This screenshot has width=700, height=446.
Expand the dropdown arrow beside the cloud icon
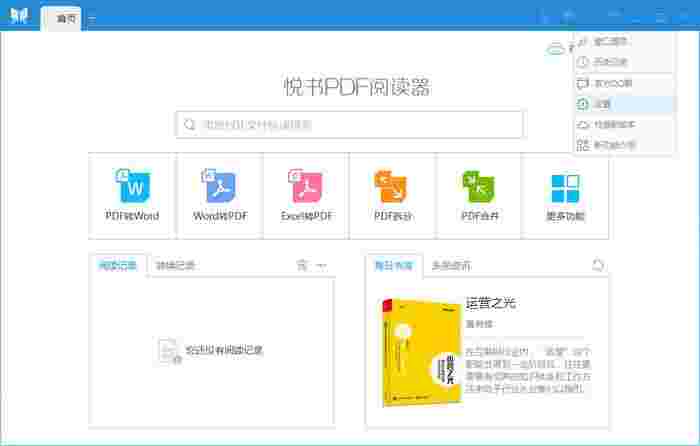coord(570,48)
